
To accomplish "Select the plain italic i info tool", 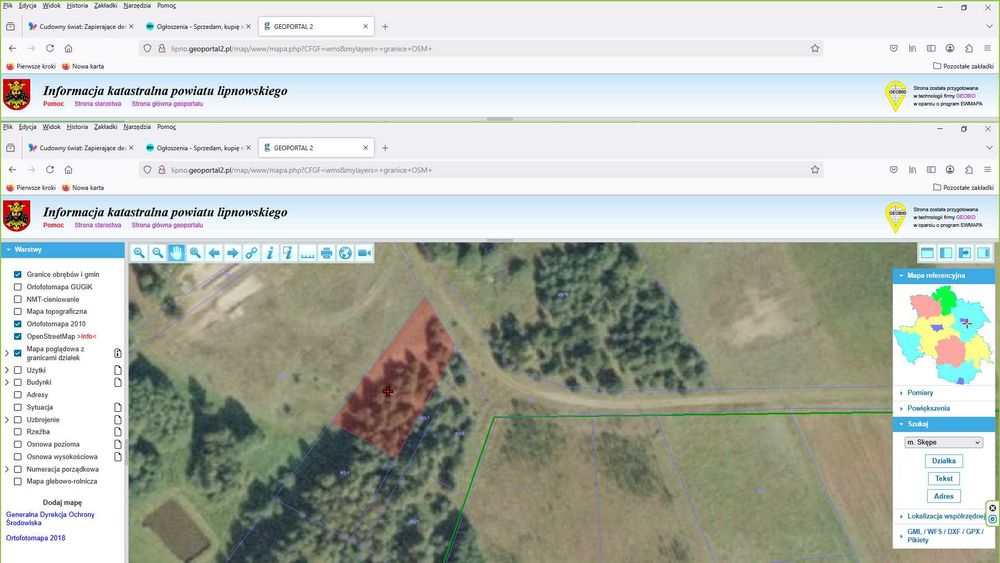I will [x=270, y=253].
